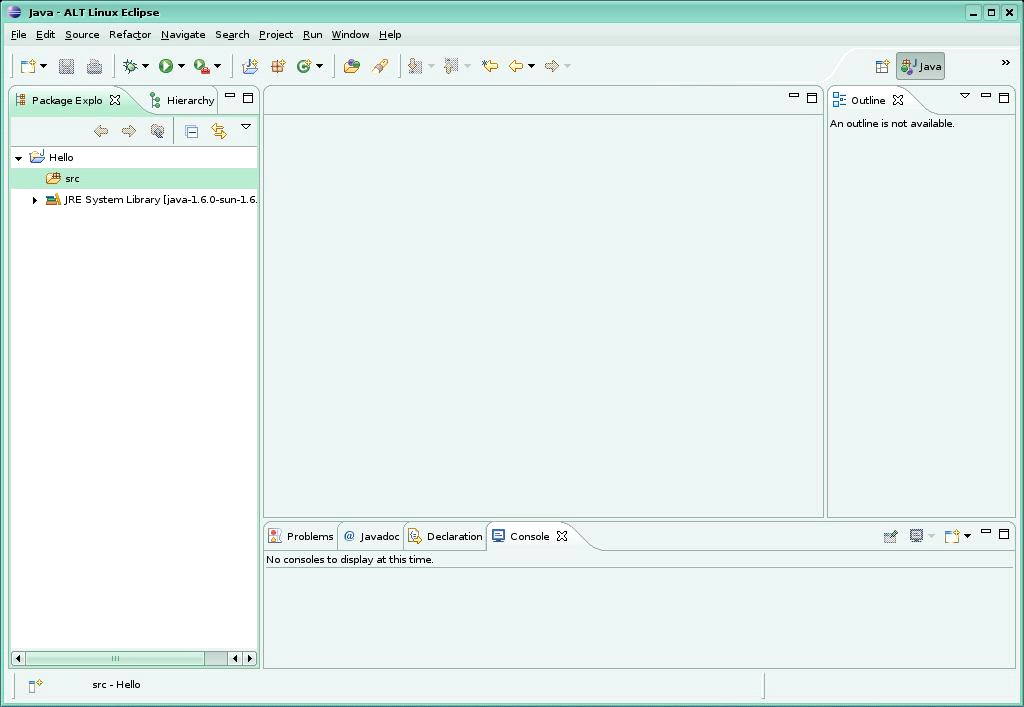
Task: Click the Print toolbar icon
Action: [95, 66]
